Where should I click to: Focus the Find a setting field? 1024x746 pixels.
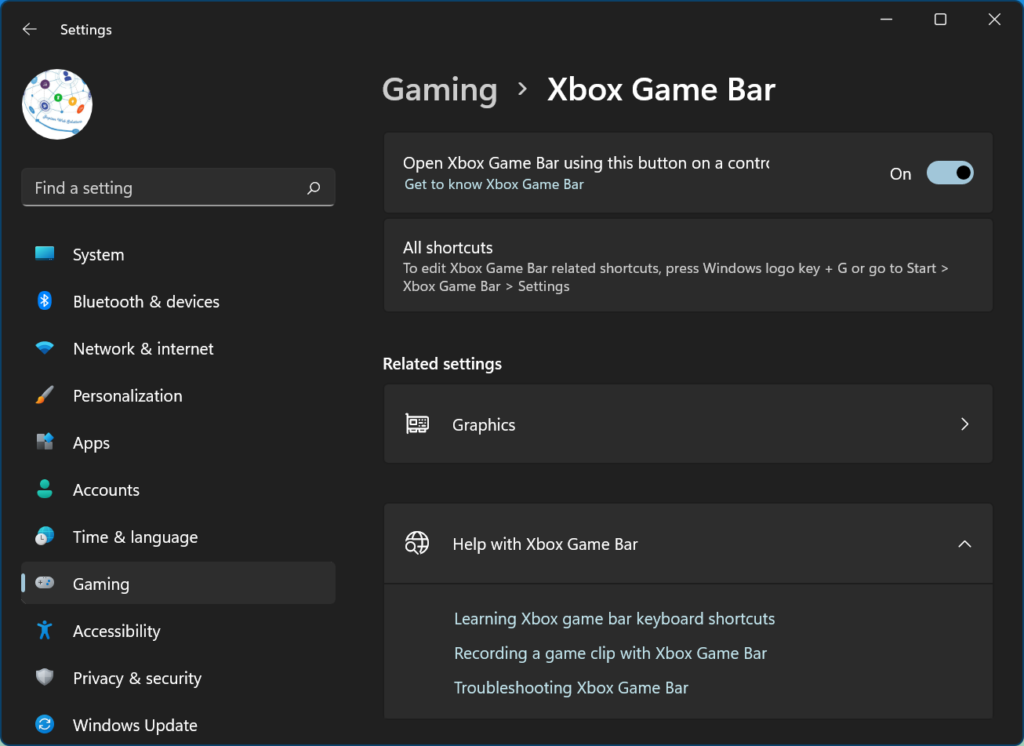[x=178, y=187]
